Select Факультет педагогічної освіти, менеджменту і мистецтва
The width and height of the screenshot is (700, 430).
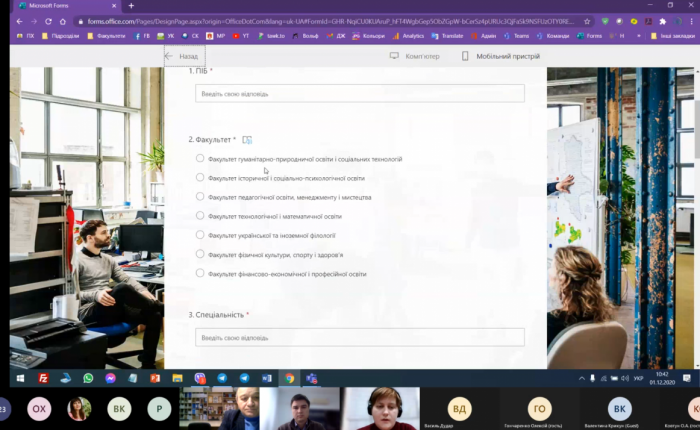(200, 197)
